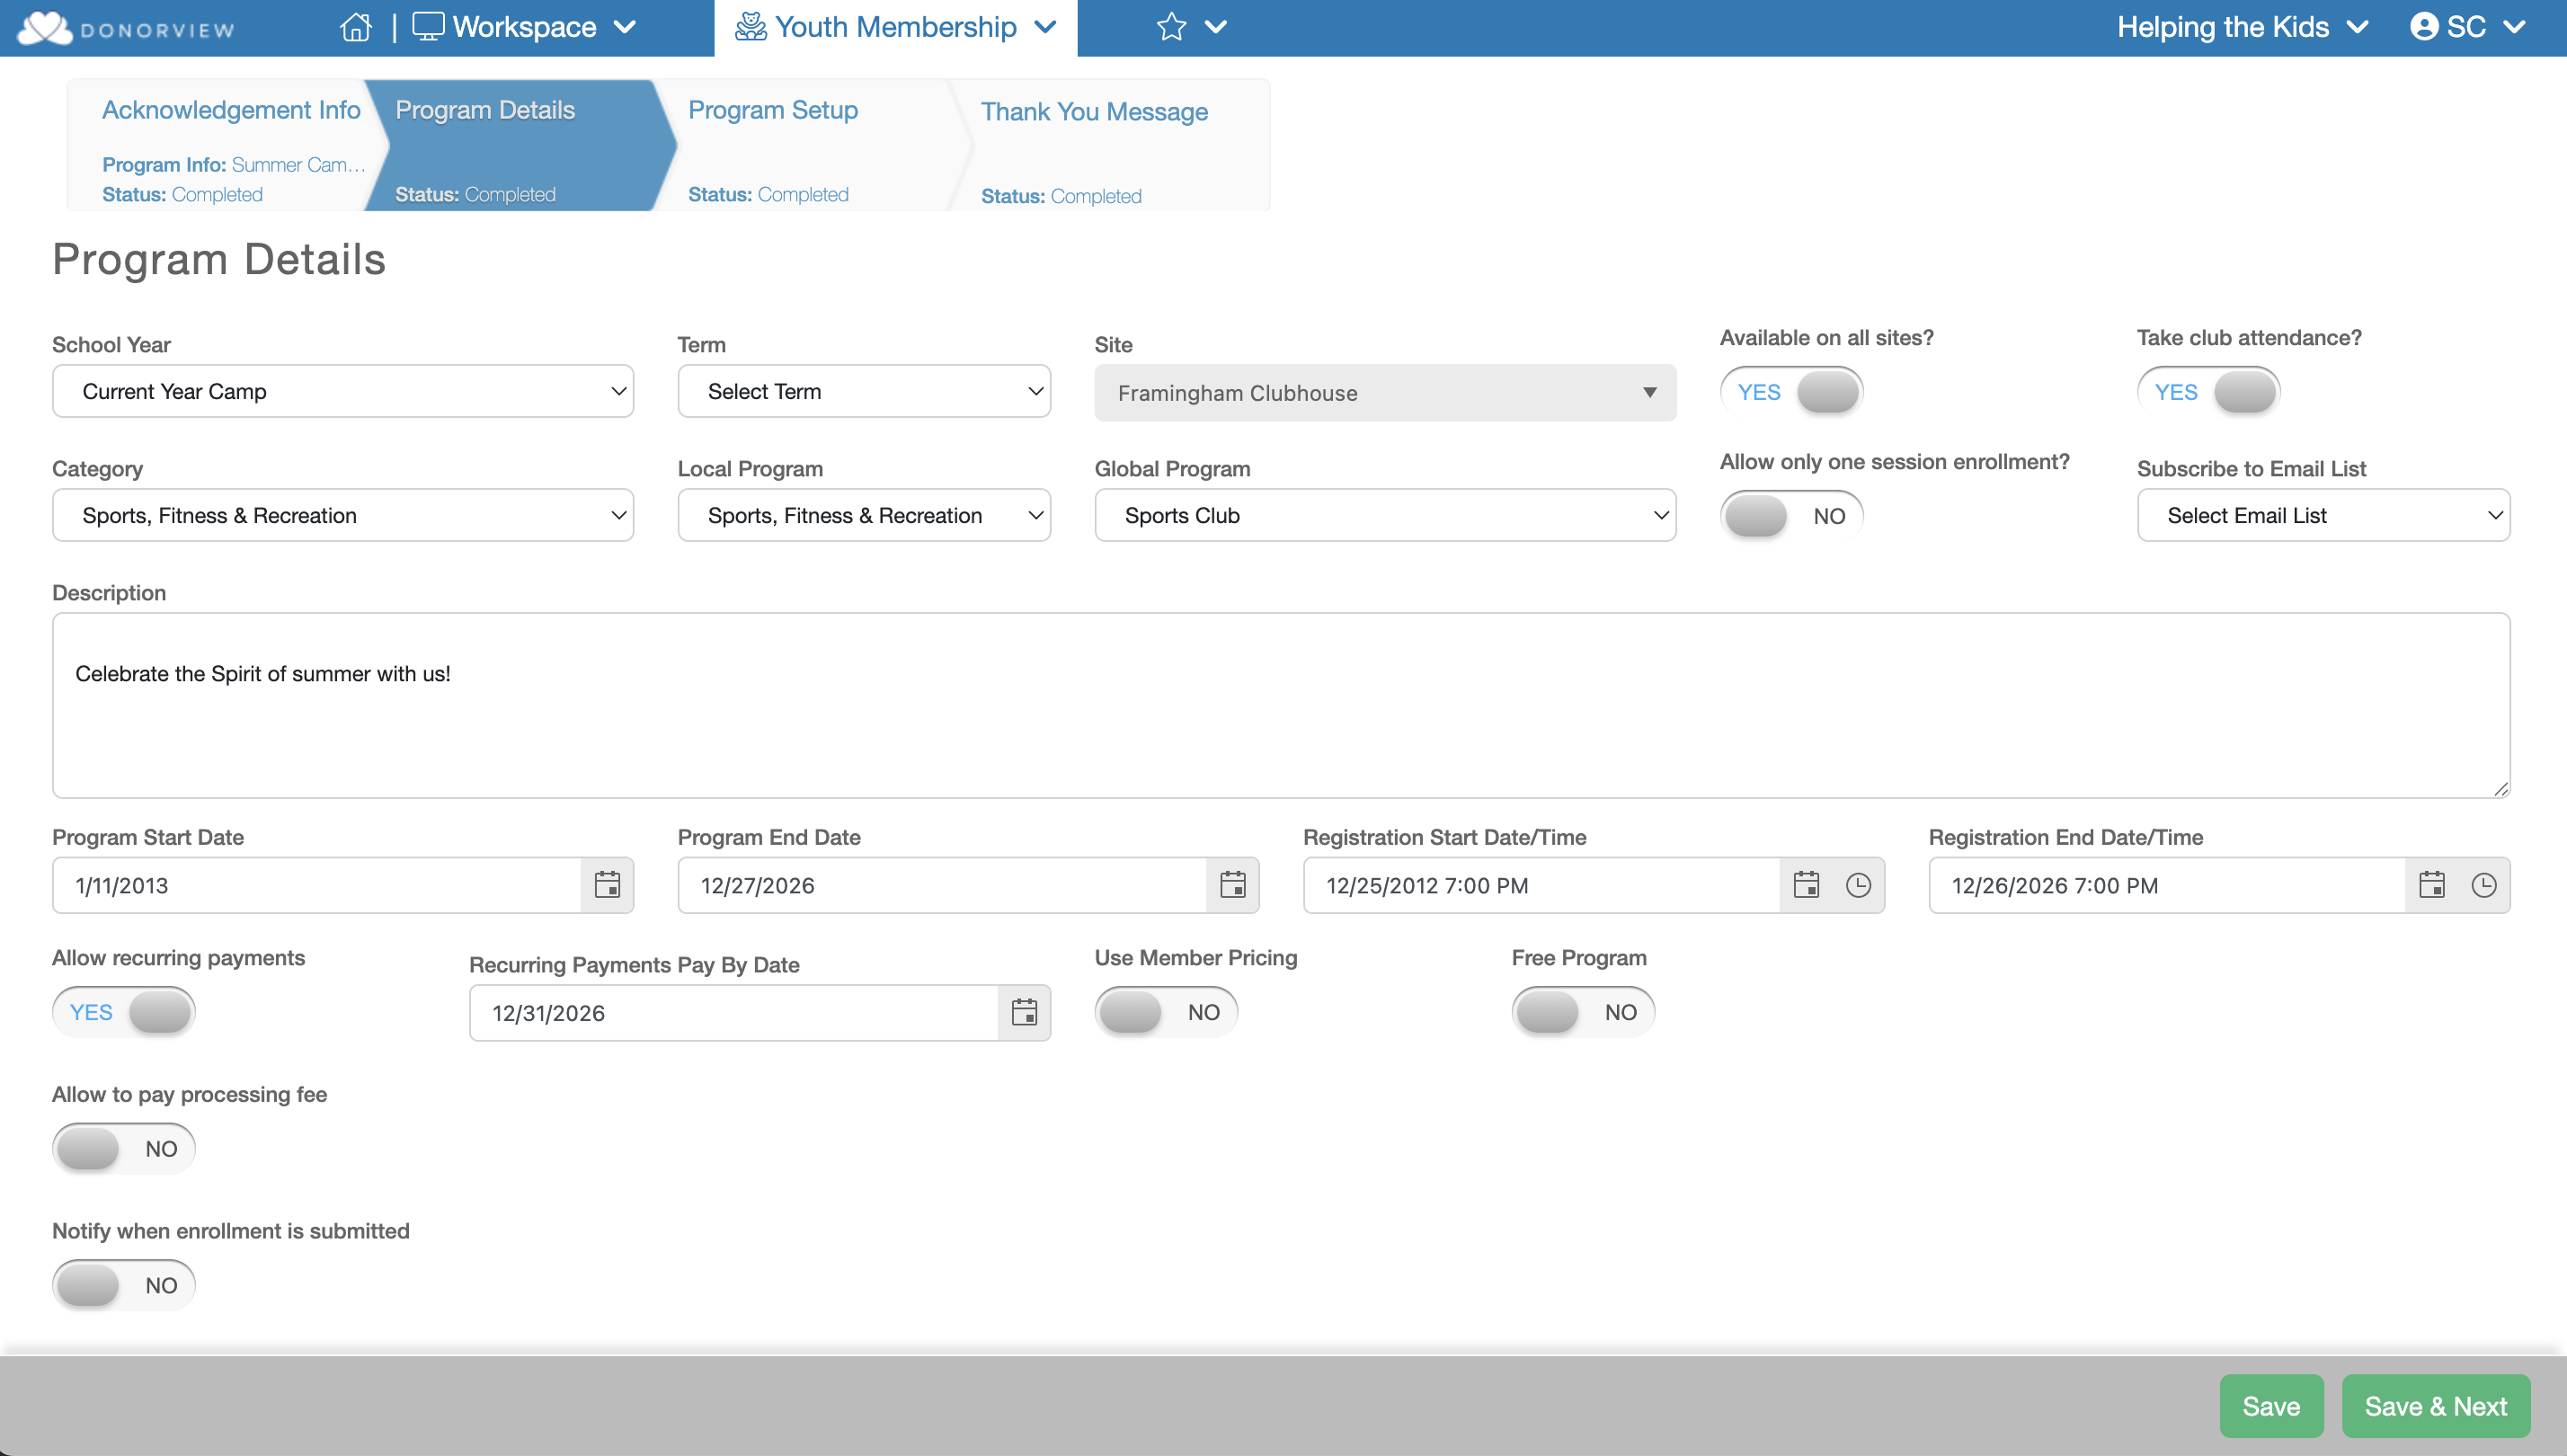Open Program End Date calendar picker
Image resolution: width=2567 pixels, height=1456 pixels.
click(1232, 885)
